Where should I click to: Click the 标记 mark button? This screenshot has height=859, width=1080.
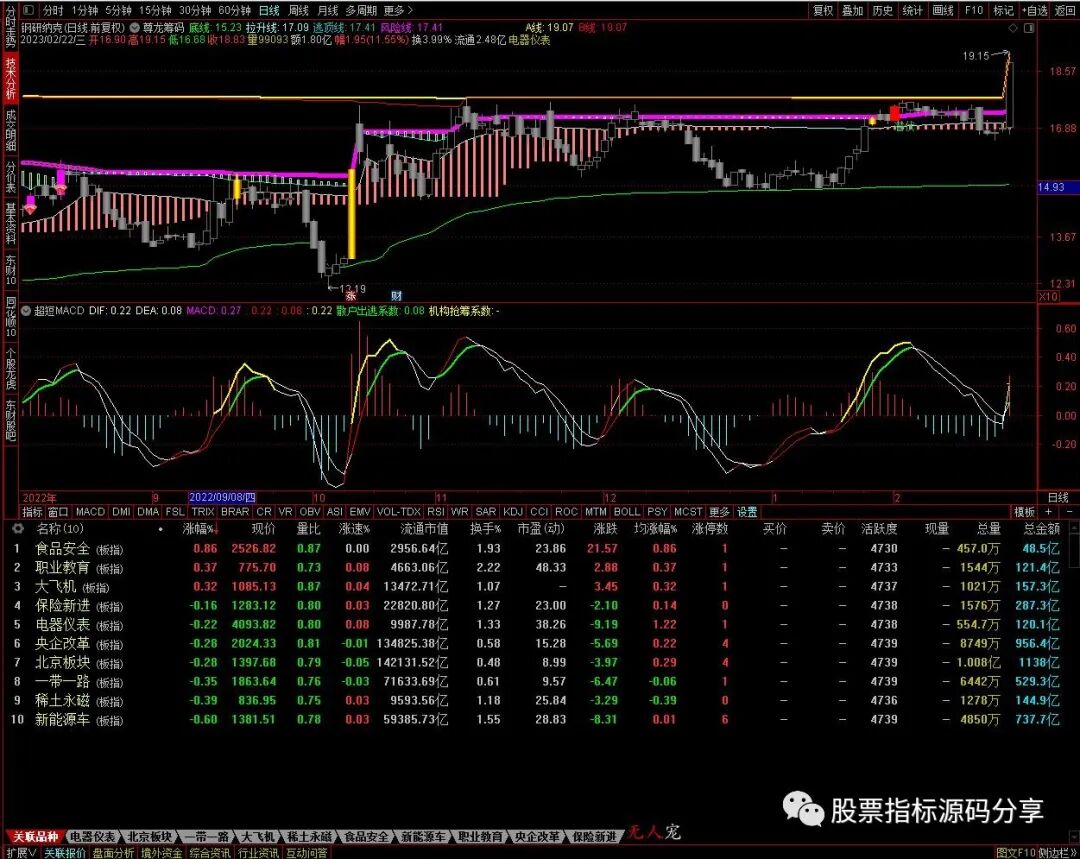tap(1003, 10)
